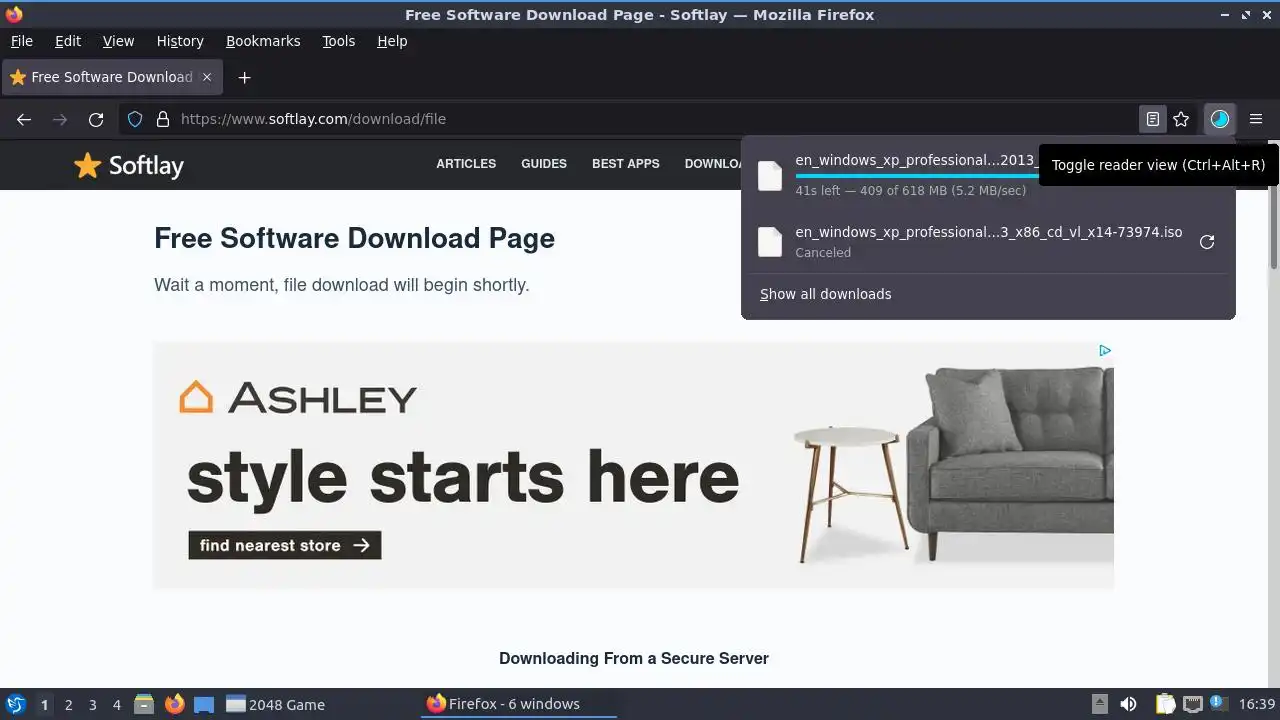Switch to workspace 3 in taskbar
Image resolution: width=1280 pixels, height=720 pixels.
[x=92, y=704]
